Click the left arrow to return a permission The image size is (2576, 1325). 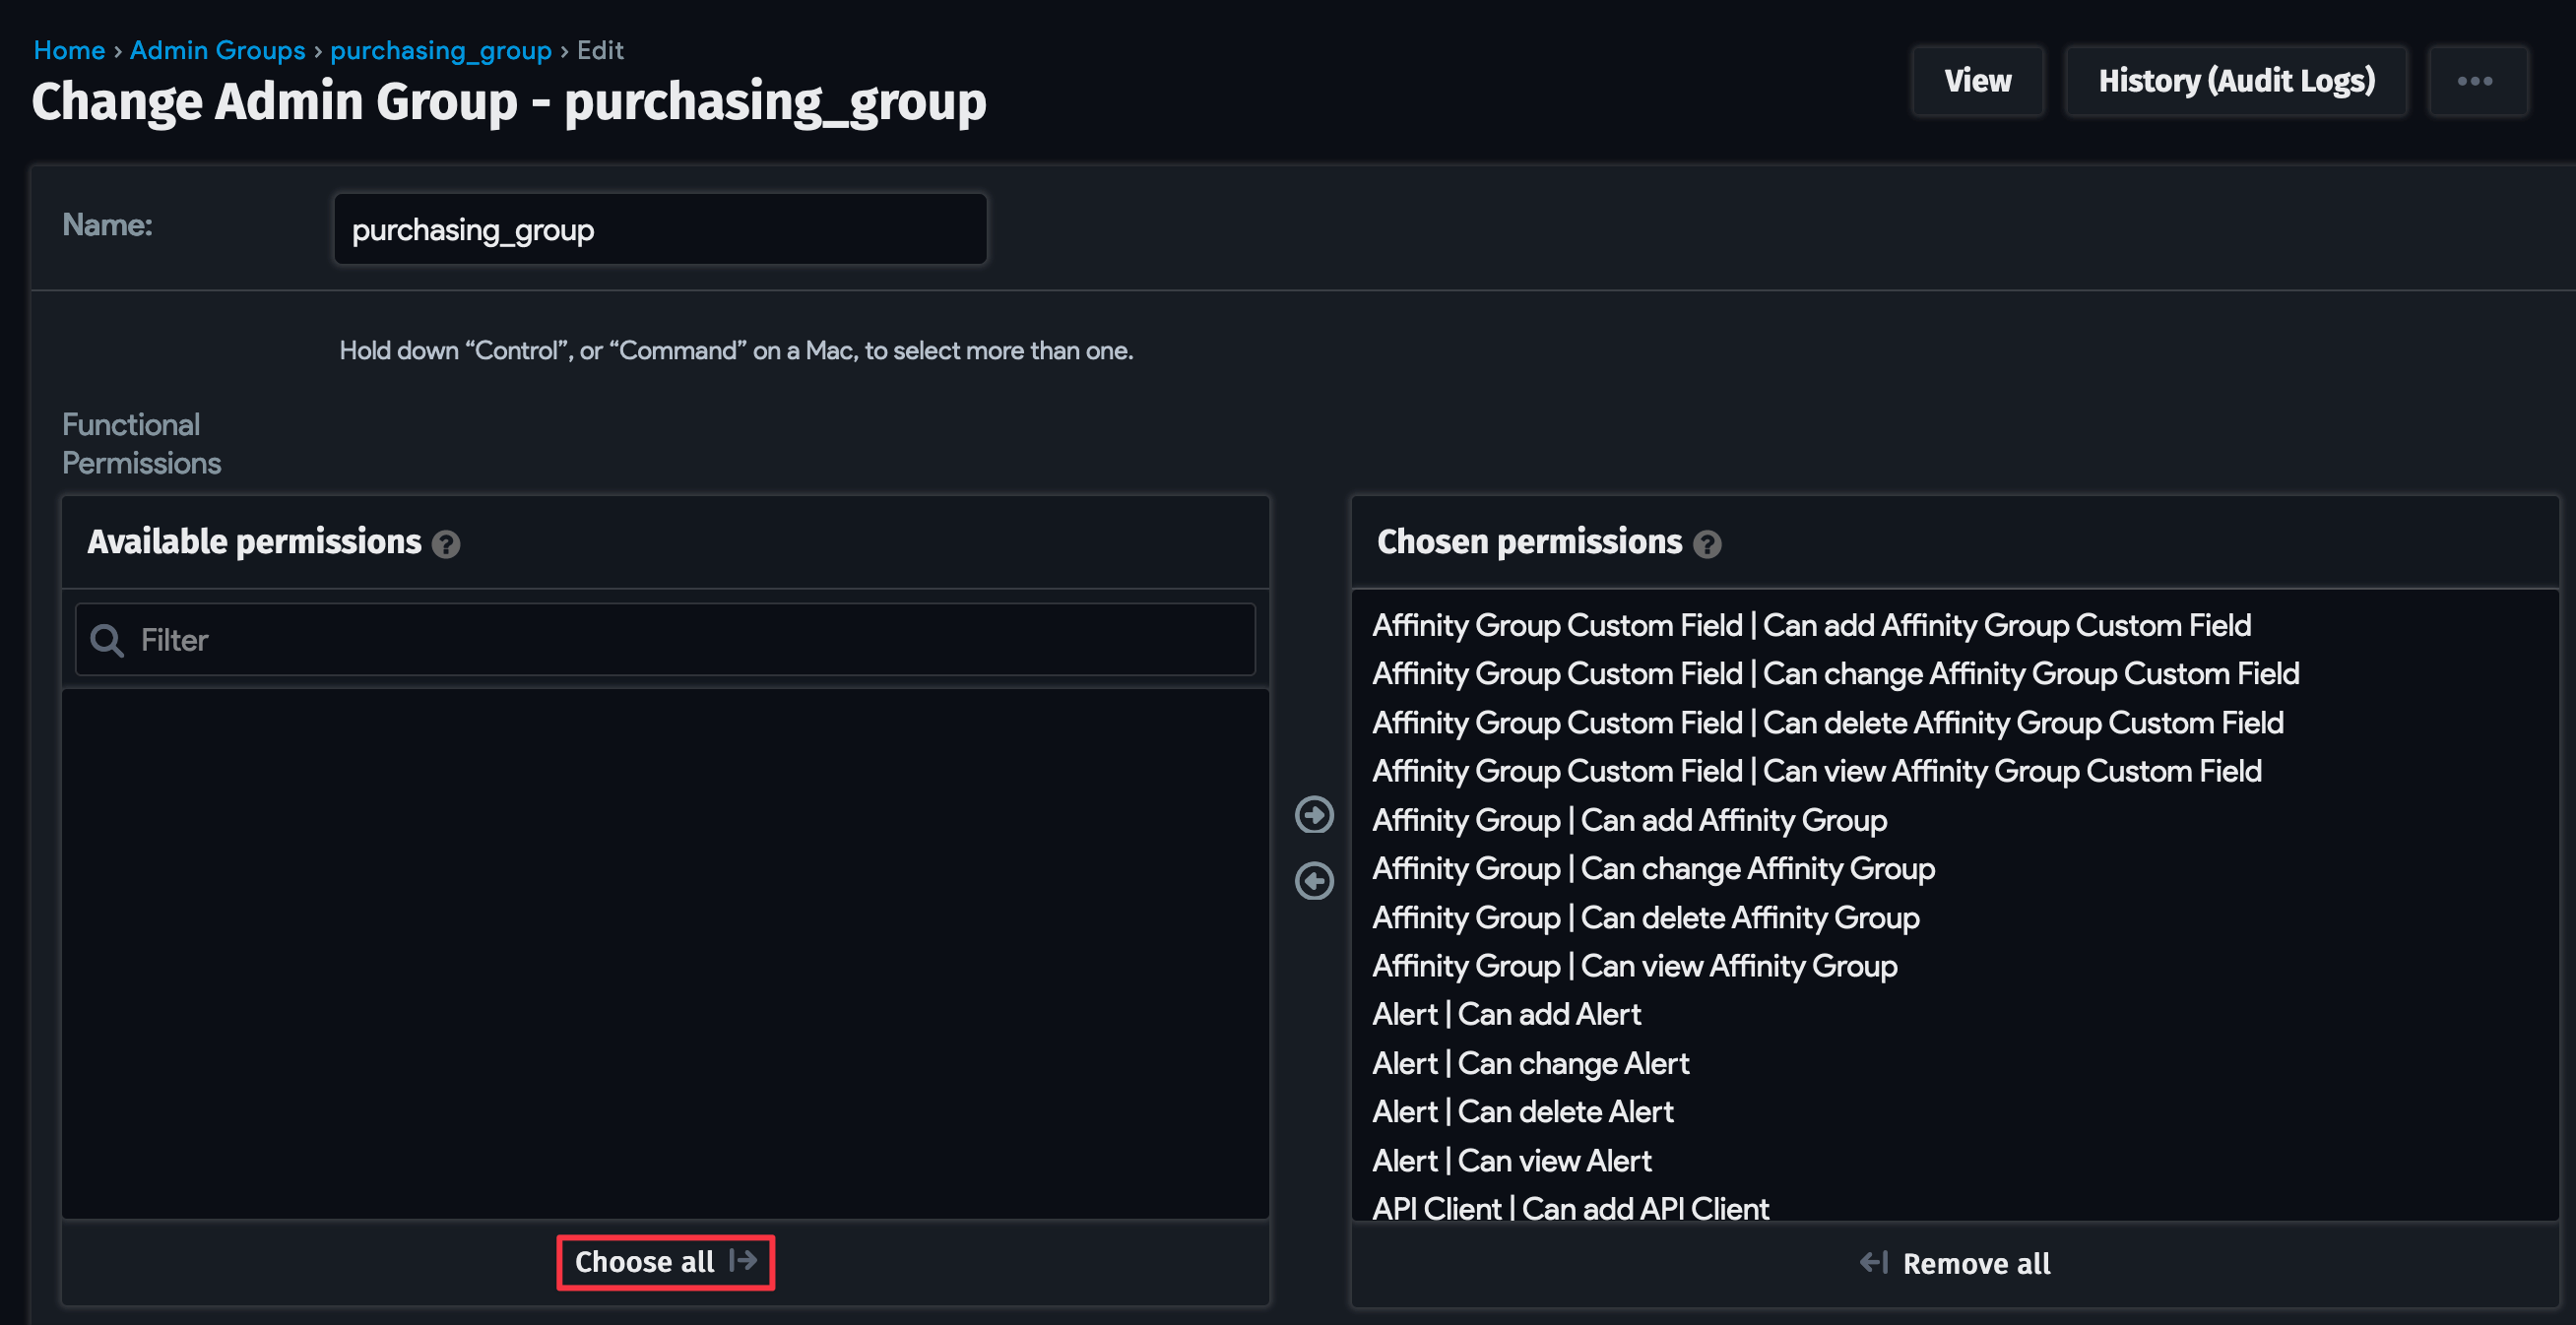coord(1313,883)
